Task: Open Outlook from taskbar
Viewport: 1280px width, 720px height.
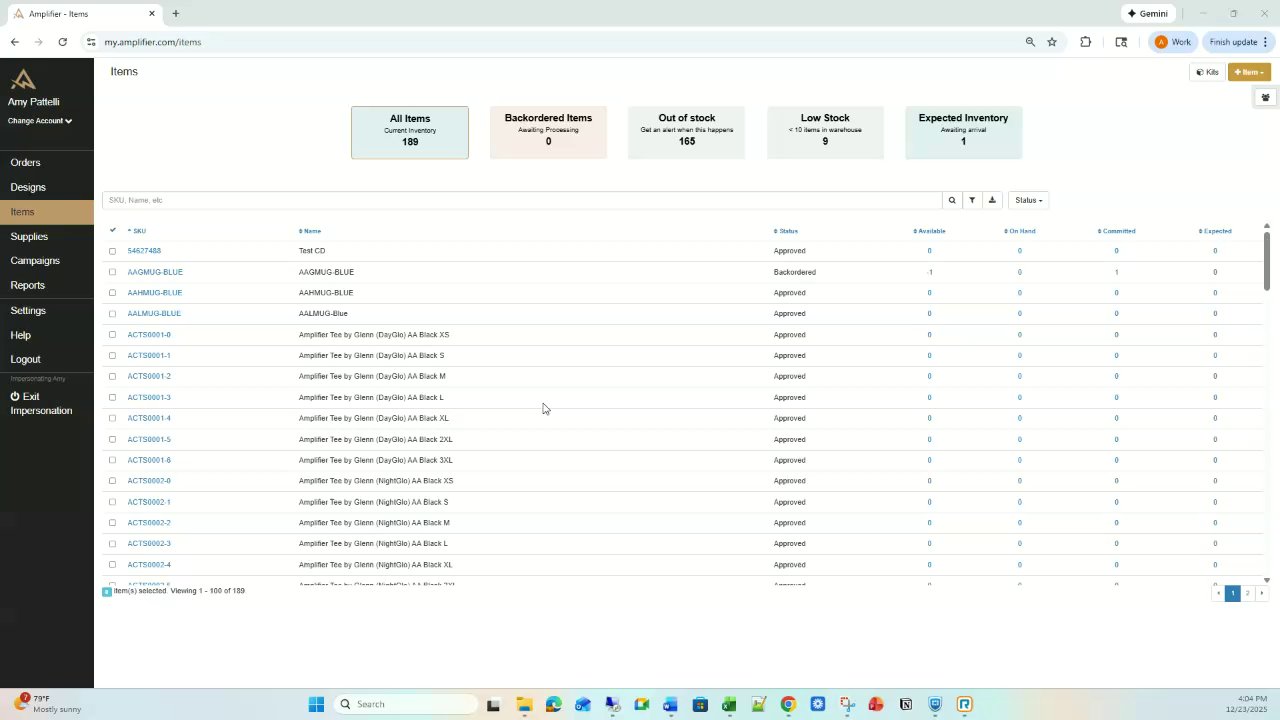Action: (583, 704)
